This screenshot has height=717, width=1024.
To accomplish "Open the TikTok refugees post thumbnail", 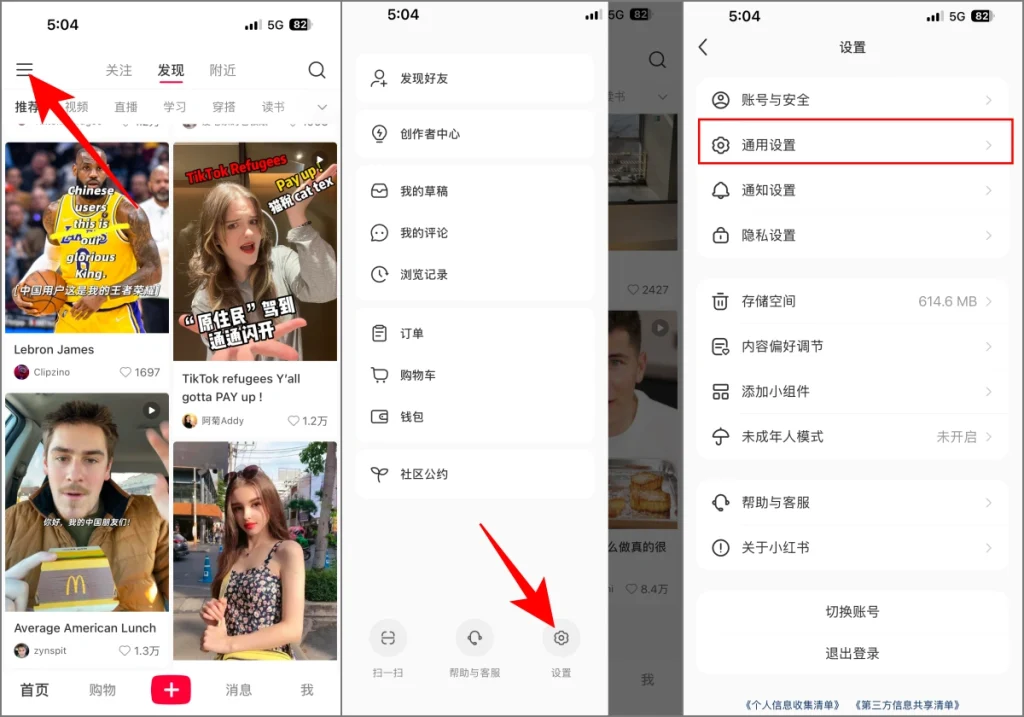I will pos(255,251).
